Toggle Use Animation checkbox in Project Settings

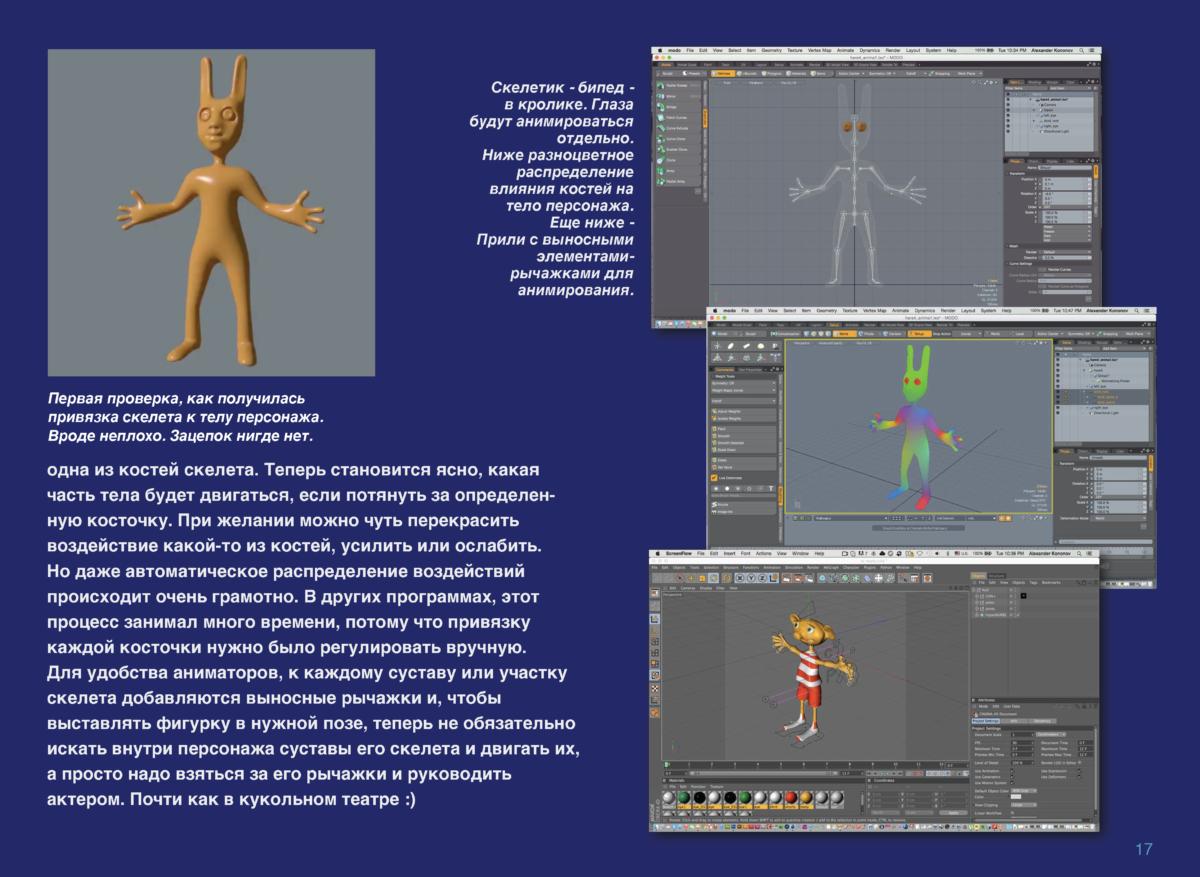tap(1012, 770)
